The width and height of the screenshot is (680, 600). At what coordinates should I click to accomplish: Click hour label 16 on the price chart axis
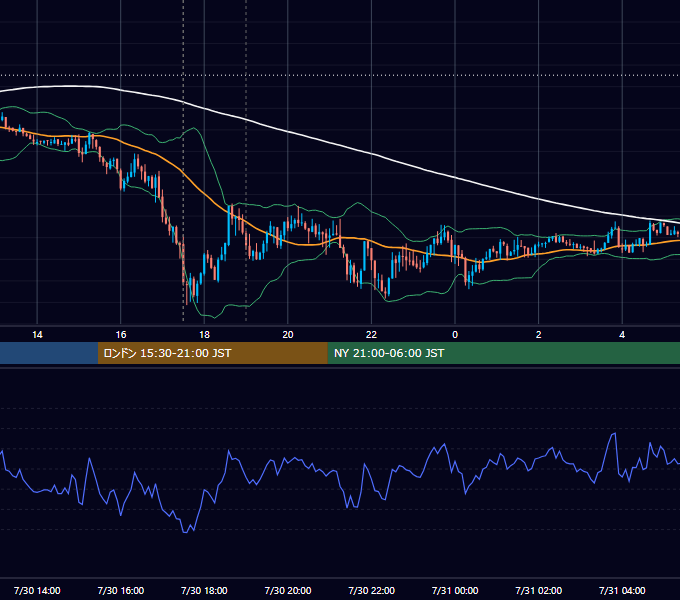pyautogui.click(x=121, y=335)
